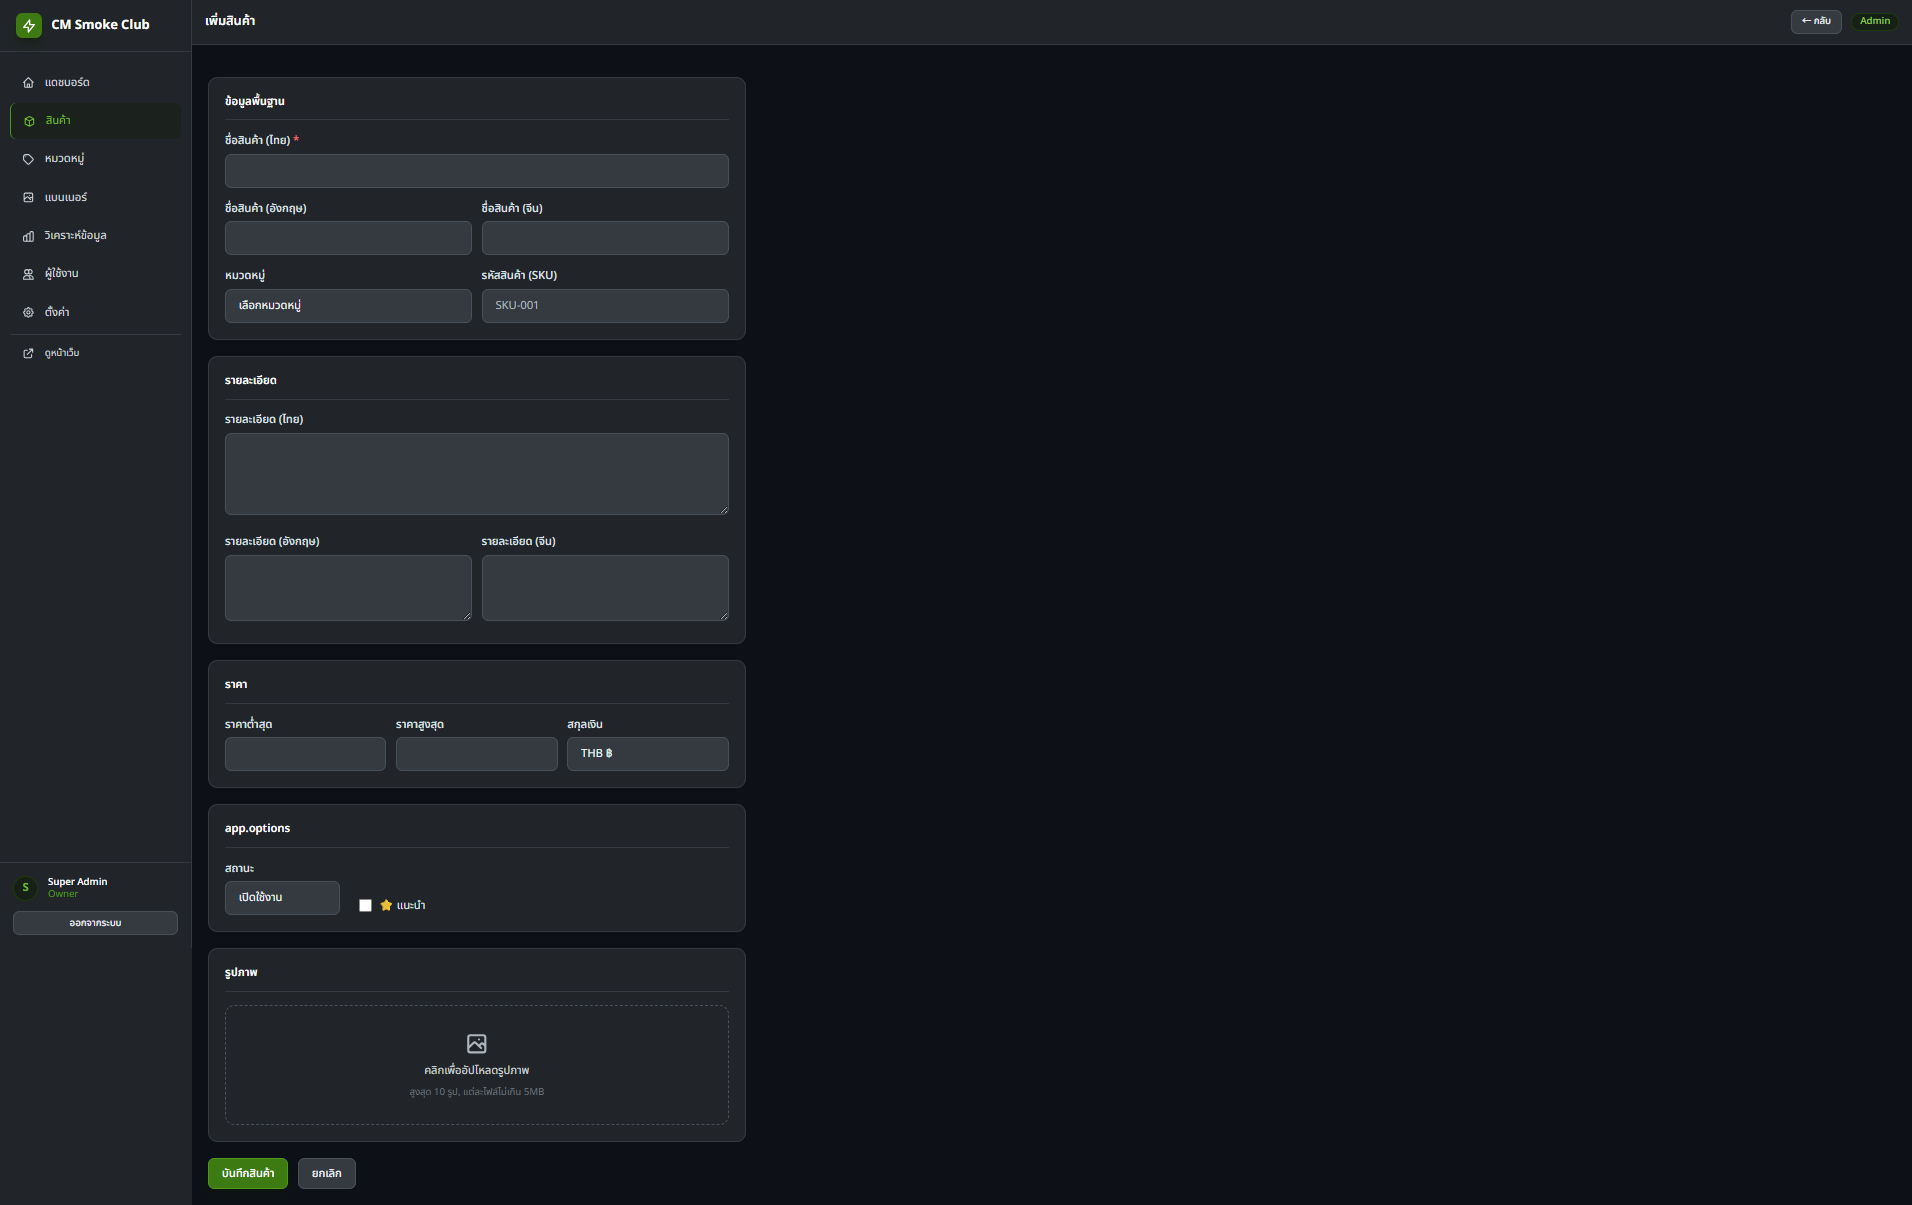Focus the ราคาต่ำสุด minimum price field
The height and width of the screenshot is (1205, 1912).
coord(305,754)
